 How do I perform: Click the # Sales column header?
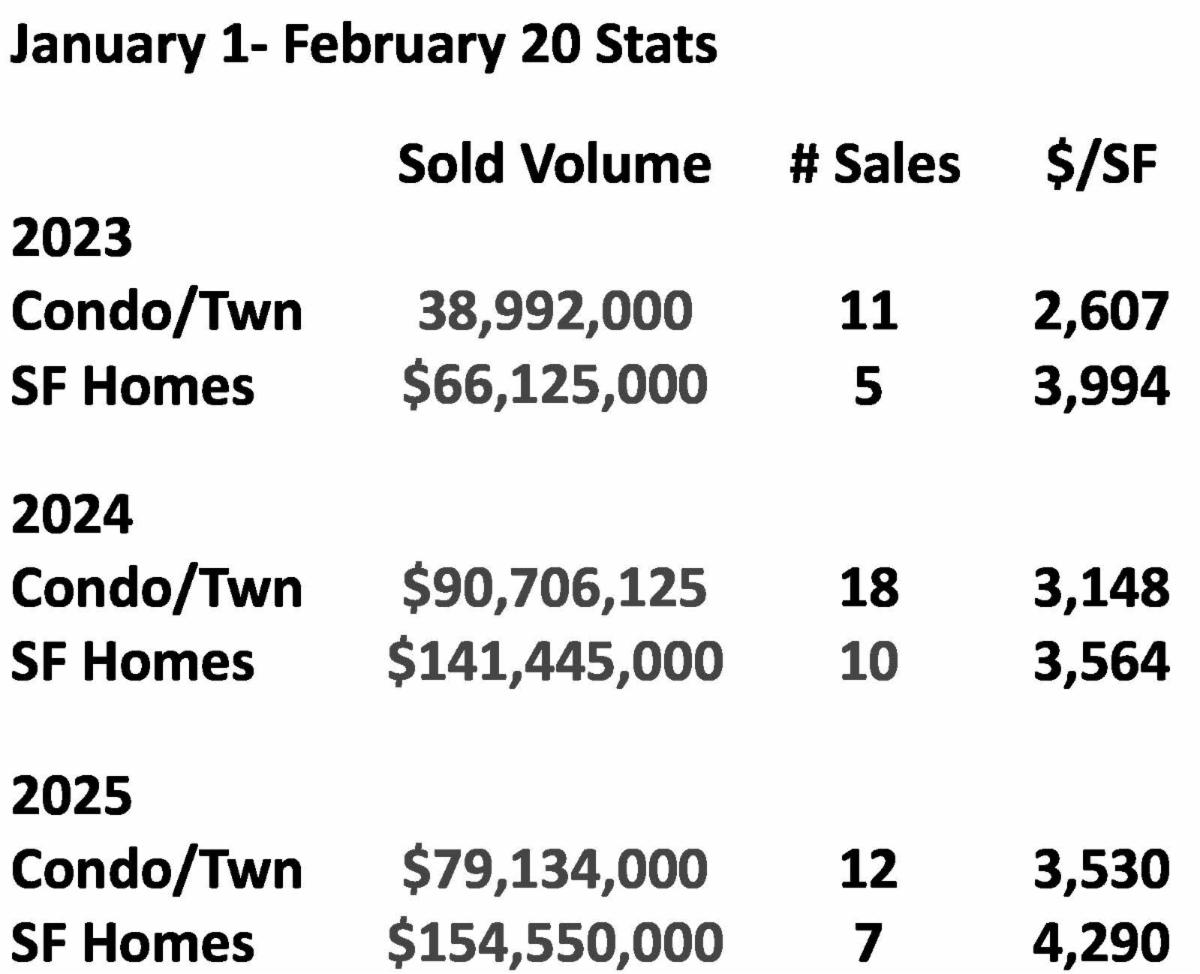[x=874, y=165]
